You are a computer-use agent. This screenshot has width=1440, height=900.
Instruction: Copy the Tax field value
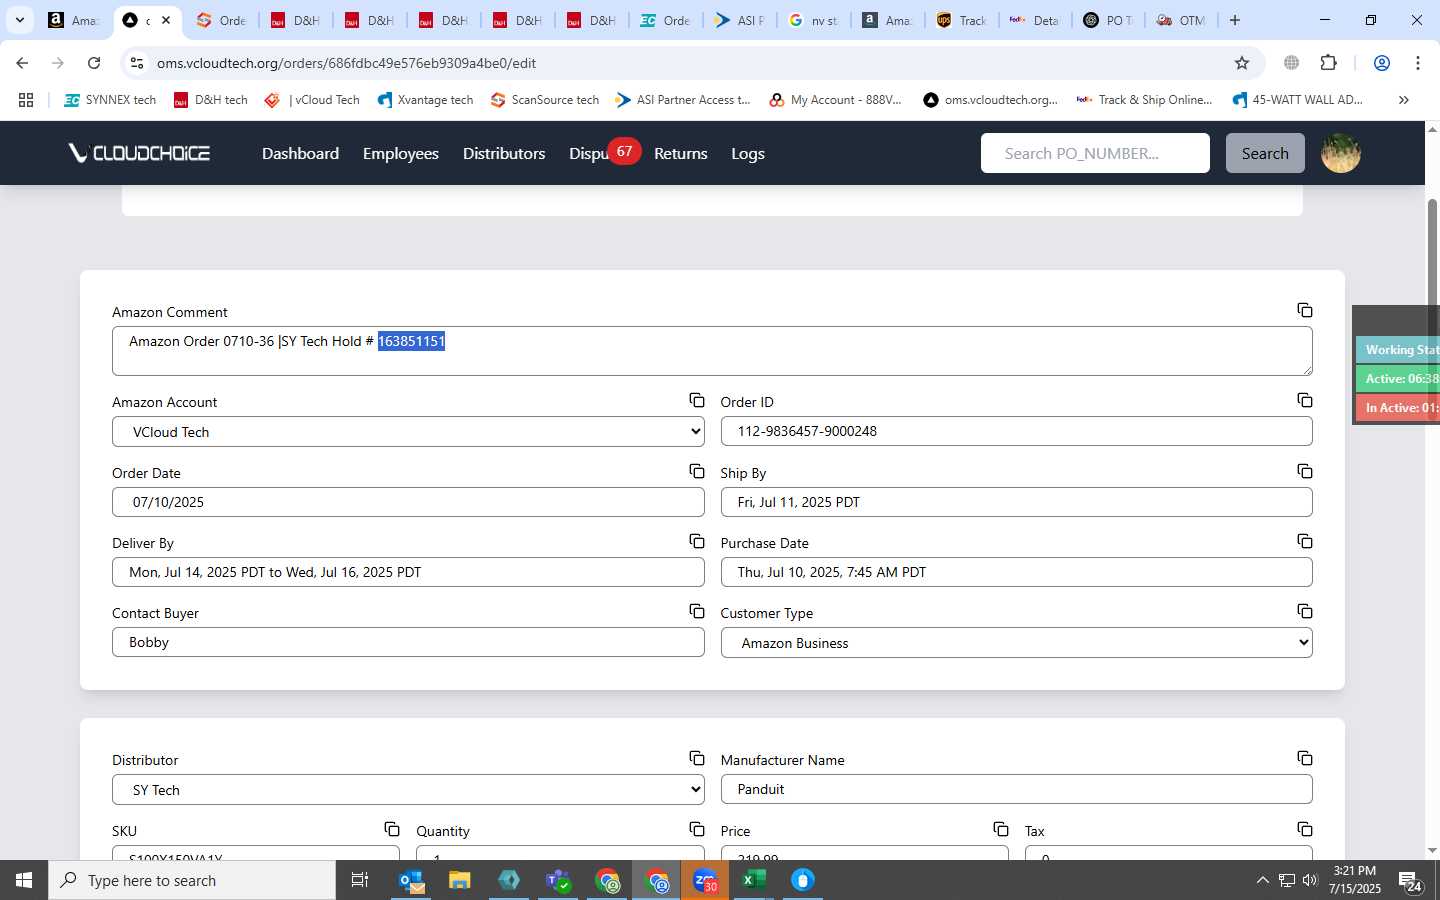[1305, 829]
